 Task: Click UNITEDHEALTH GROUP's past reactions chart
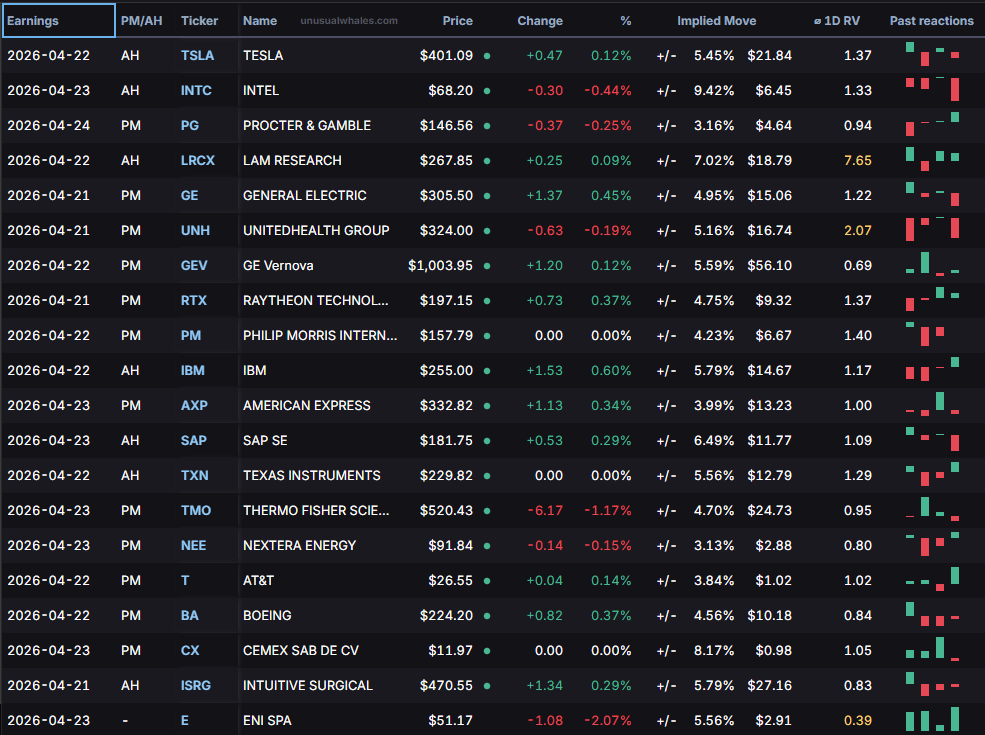click(932, 229)
